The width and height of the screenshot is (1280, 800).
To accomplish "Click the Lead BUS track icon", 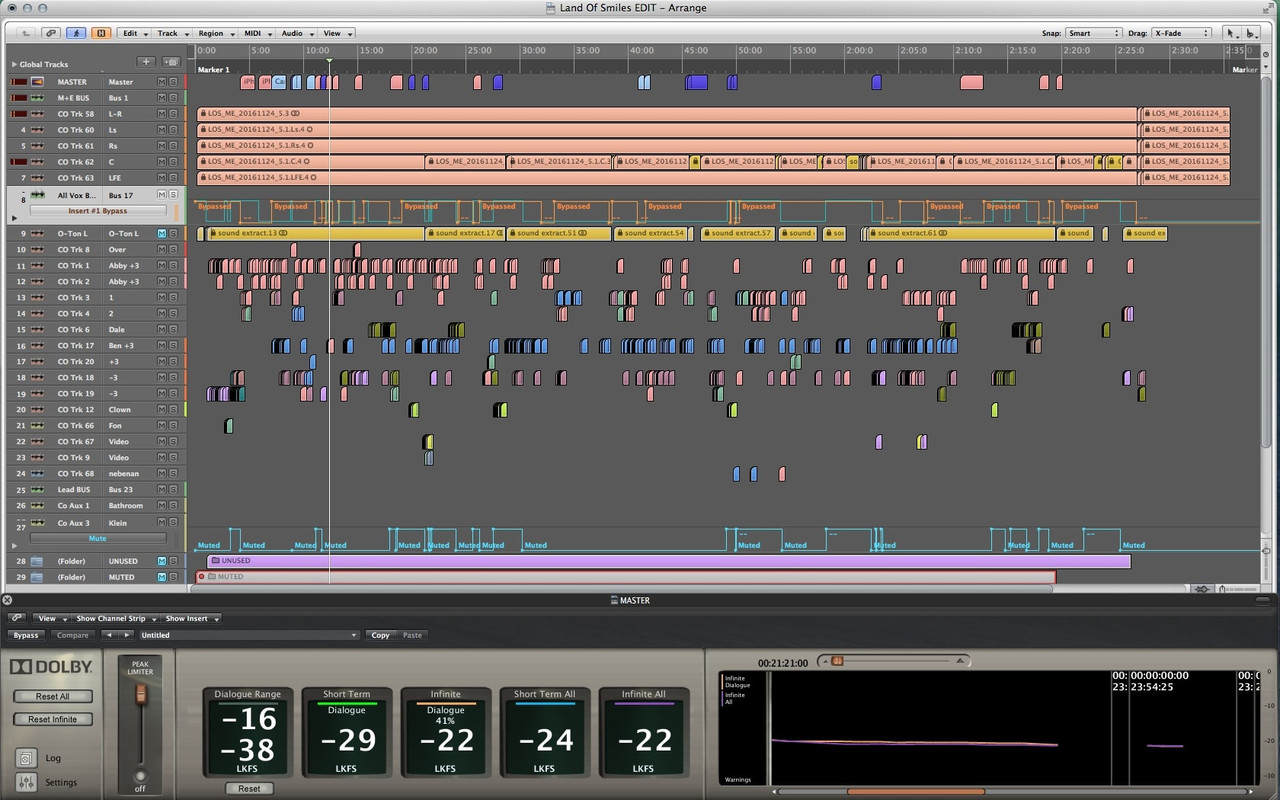I will tap(38, 490).
